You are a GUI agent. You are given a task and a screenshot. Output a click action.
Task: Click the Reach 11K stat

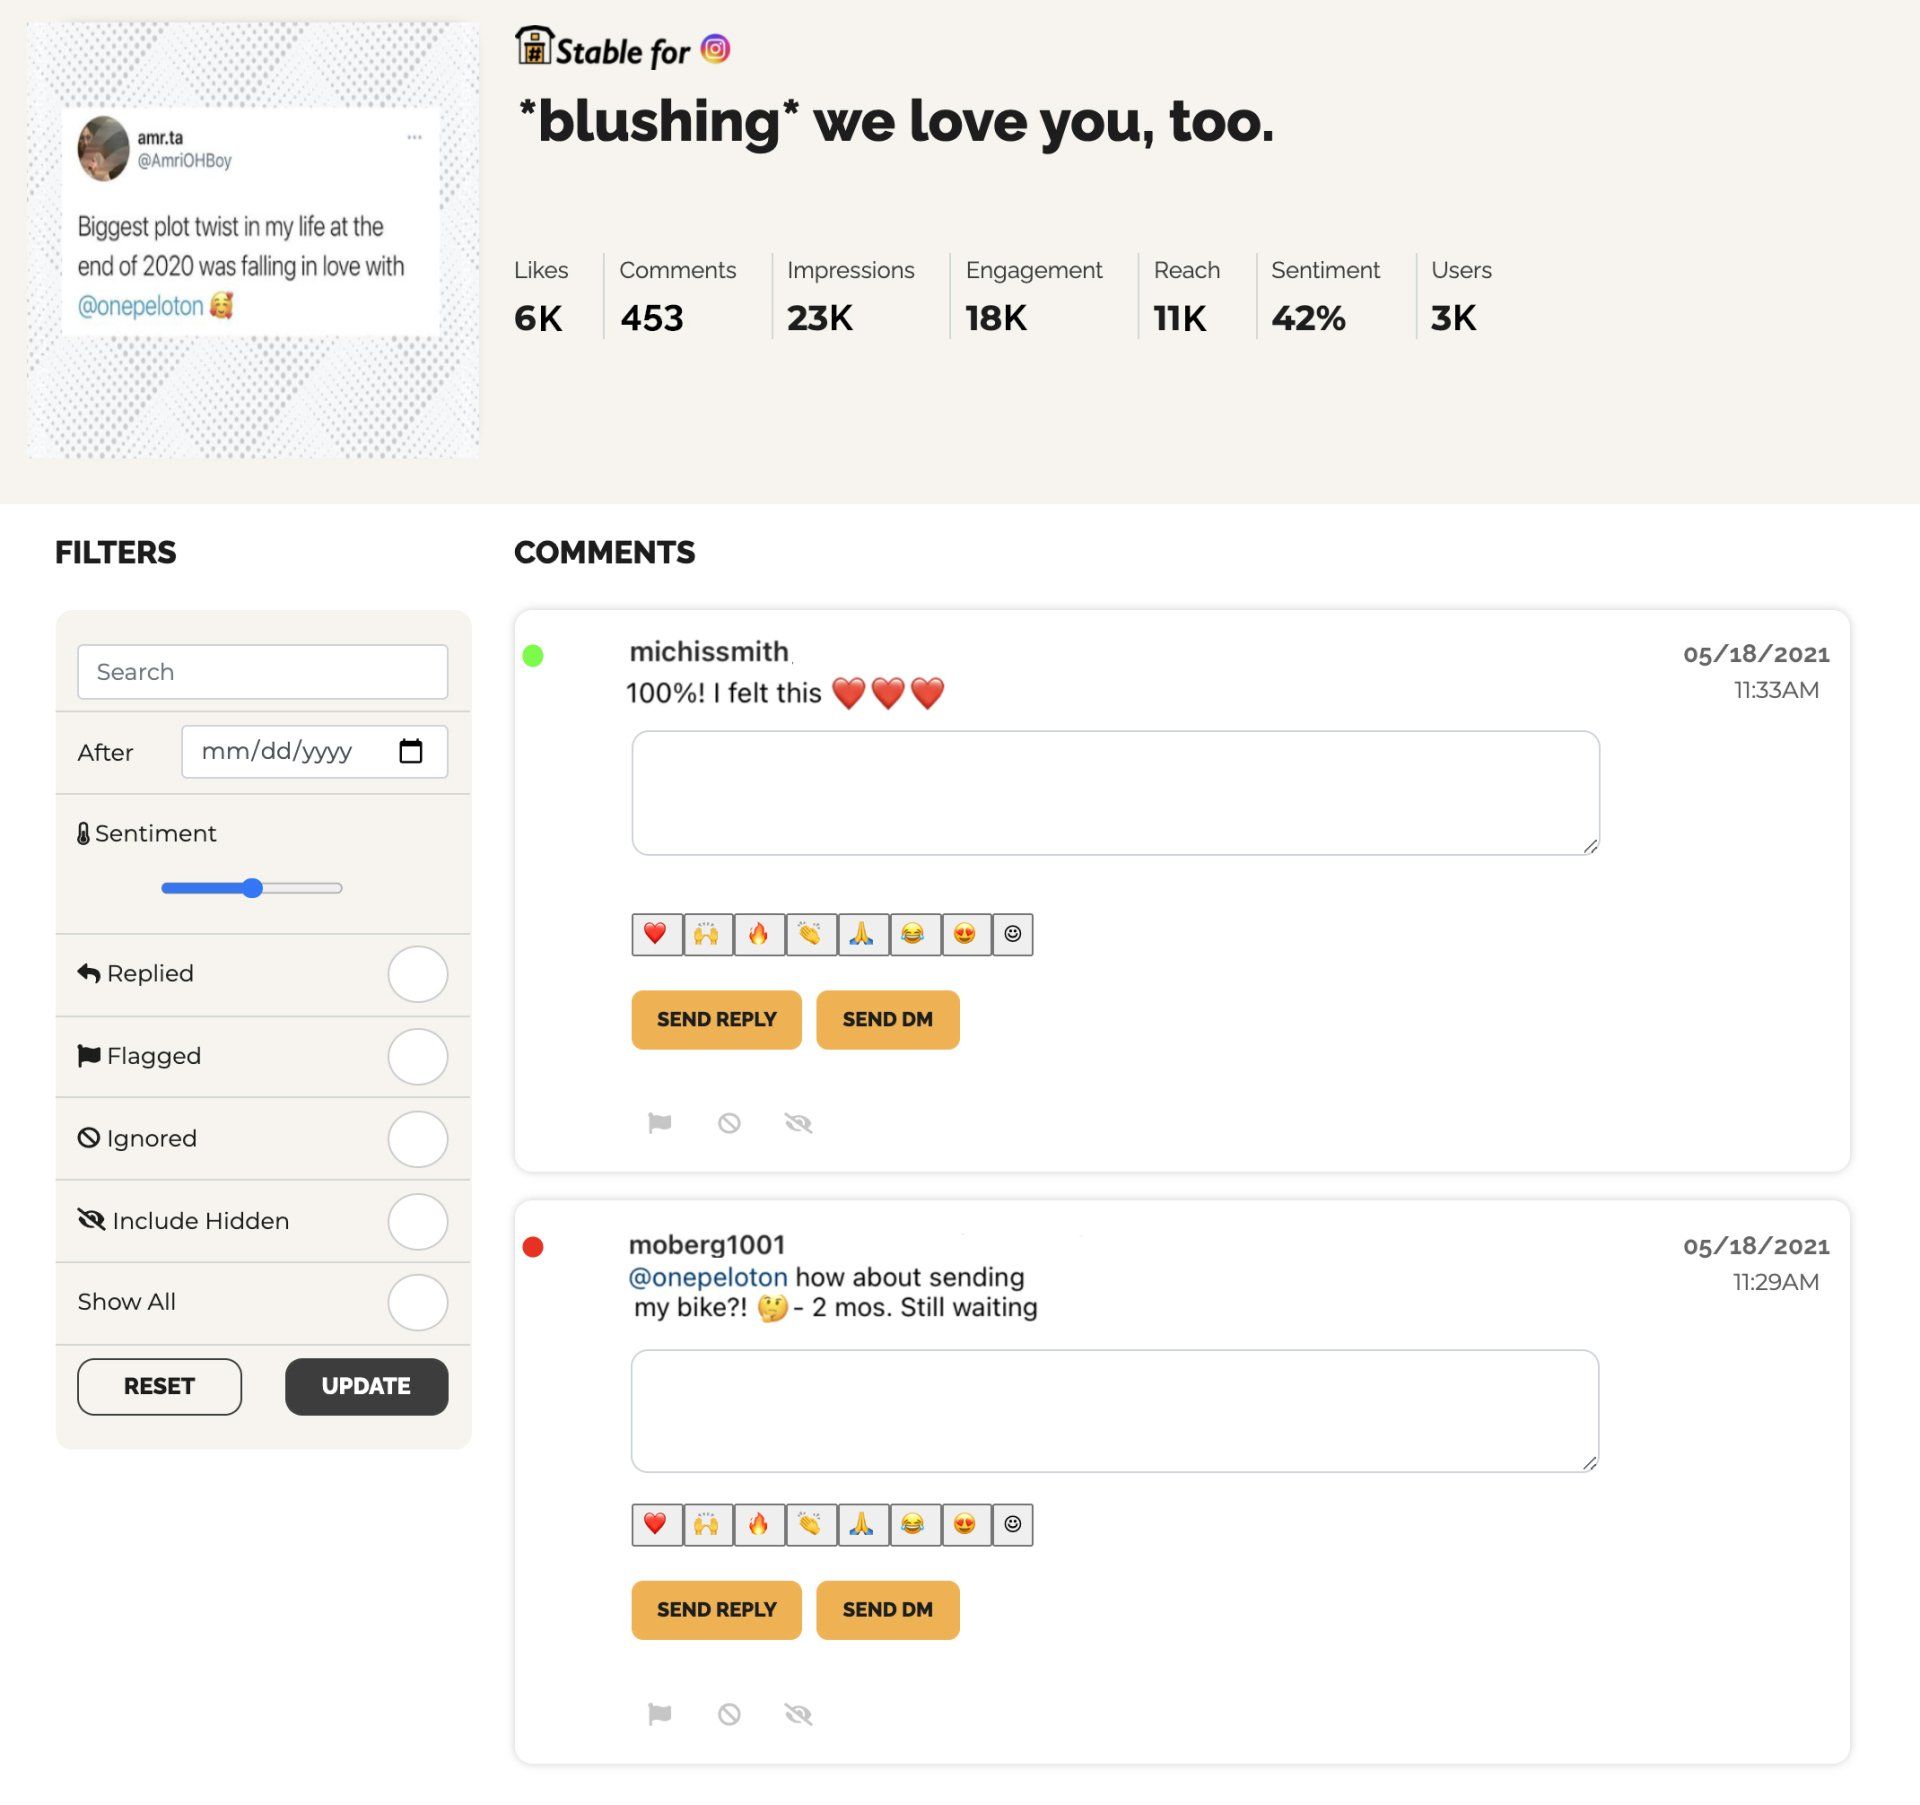(x=1186, y=296)
